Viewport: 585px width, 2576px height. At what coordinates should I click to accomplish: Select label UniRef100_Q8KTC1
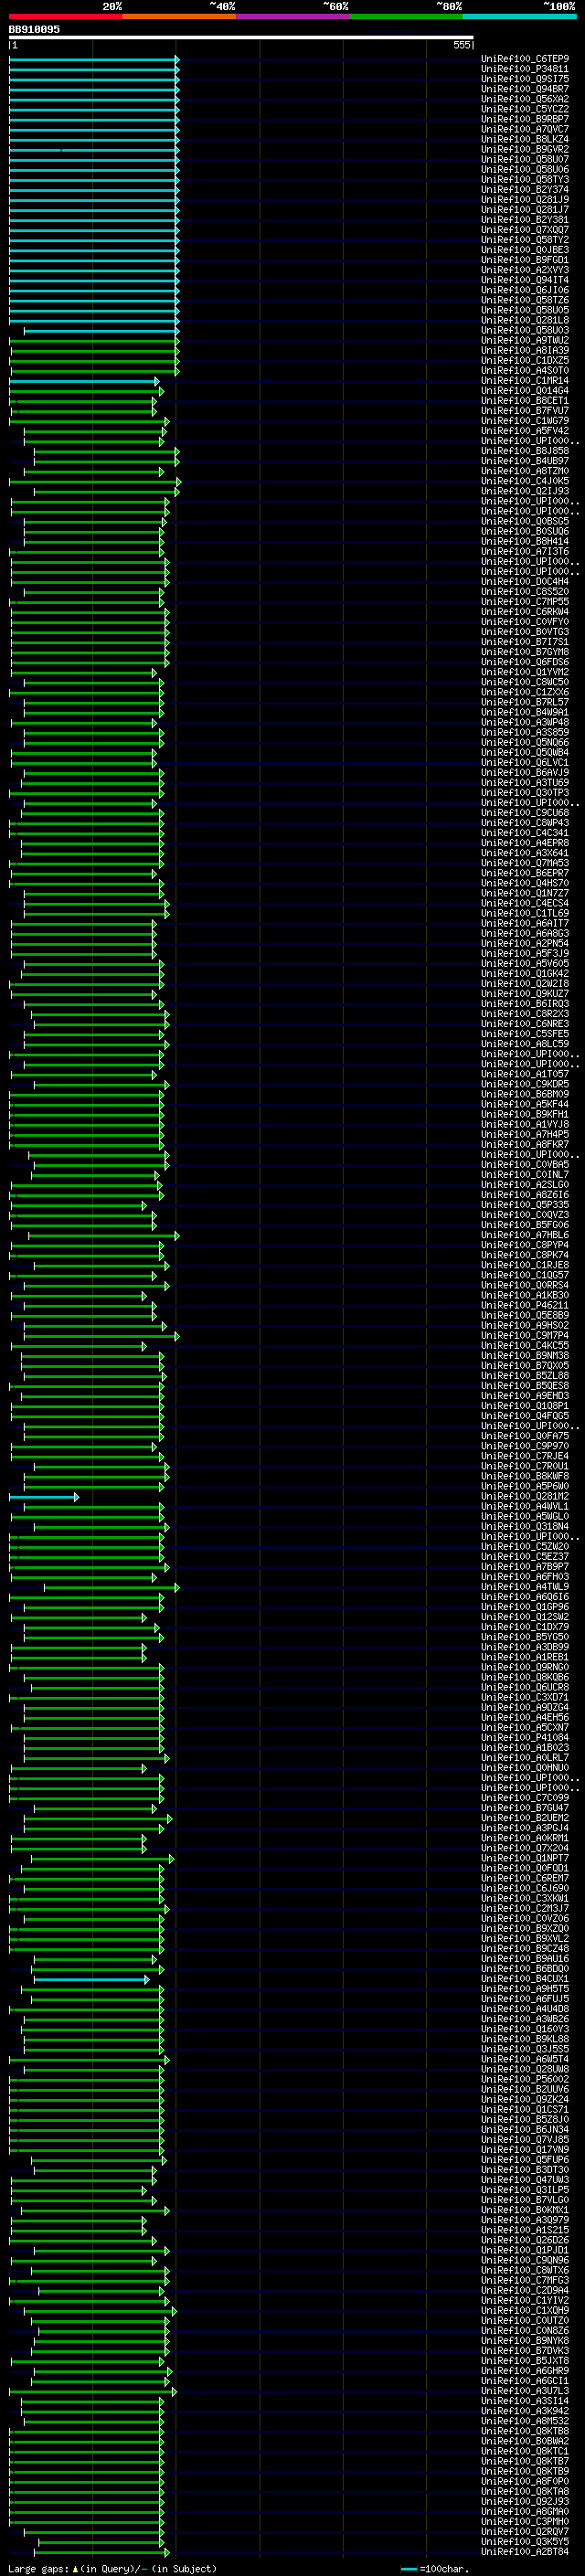click(525, 2451)
